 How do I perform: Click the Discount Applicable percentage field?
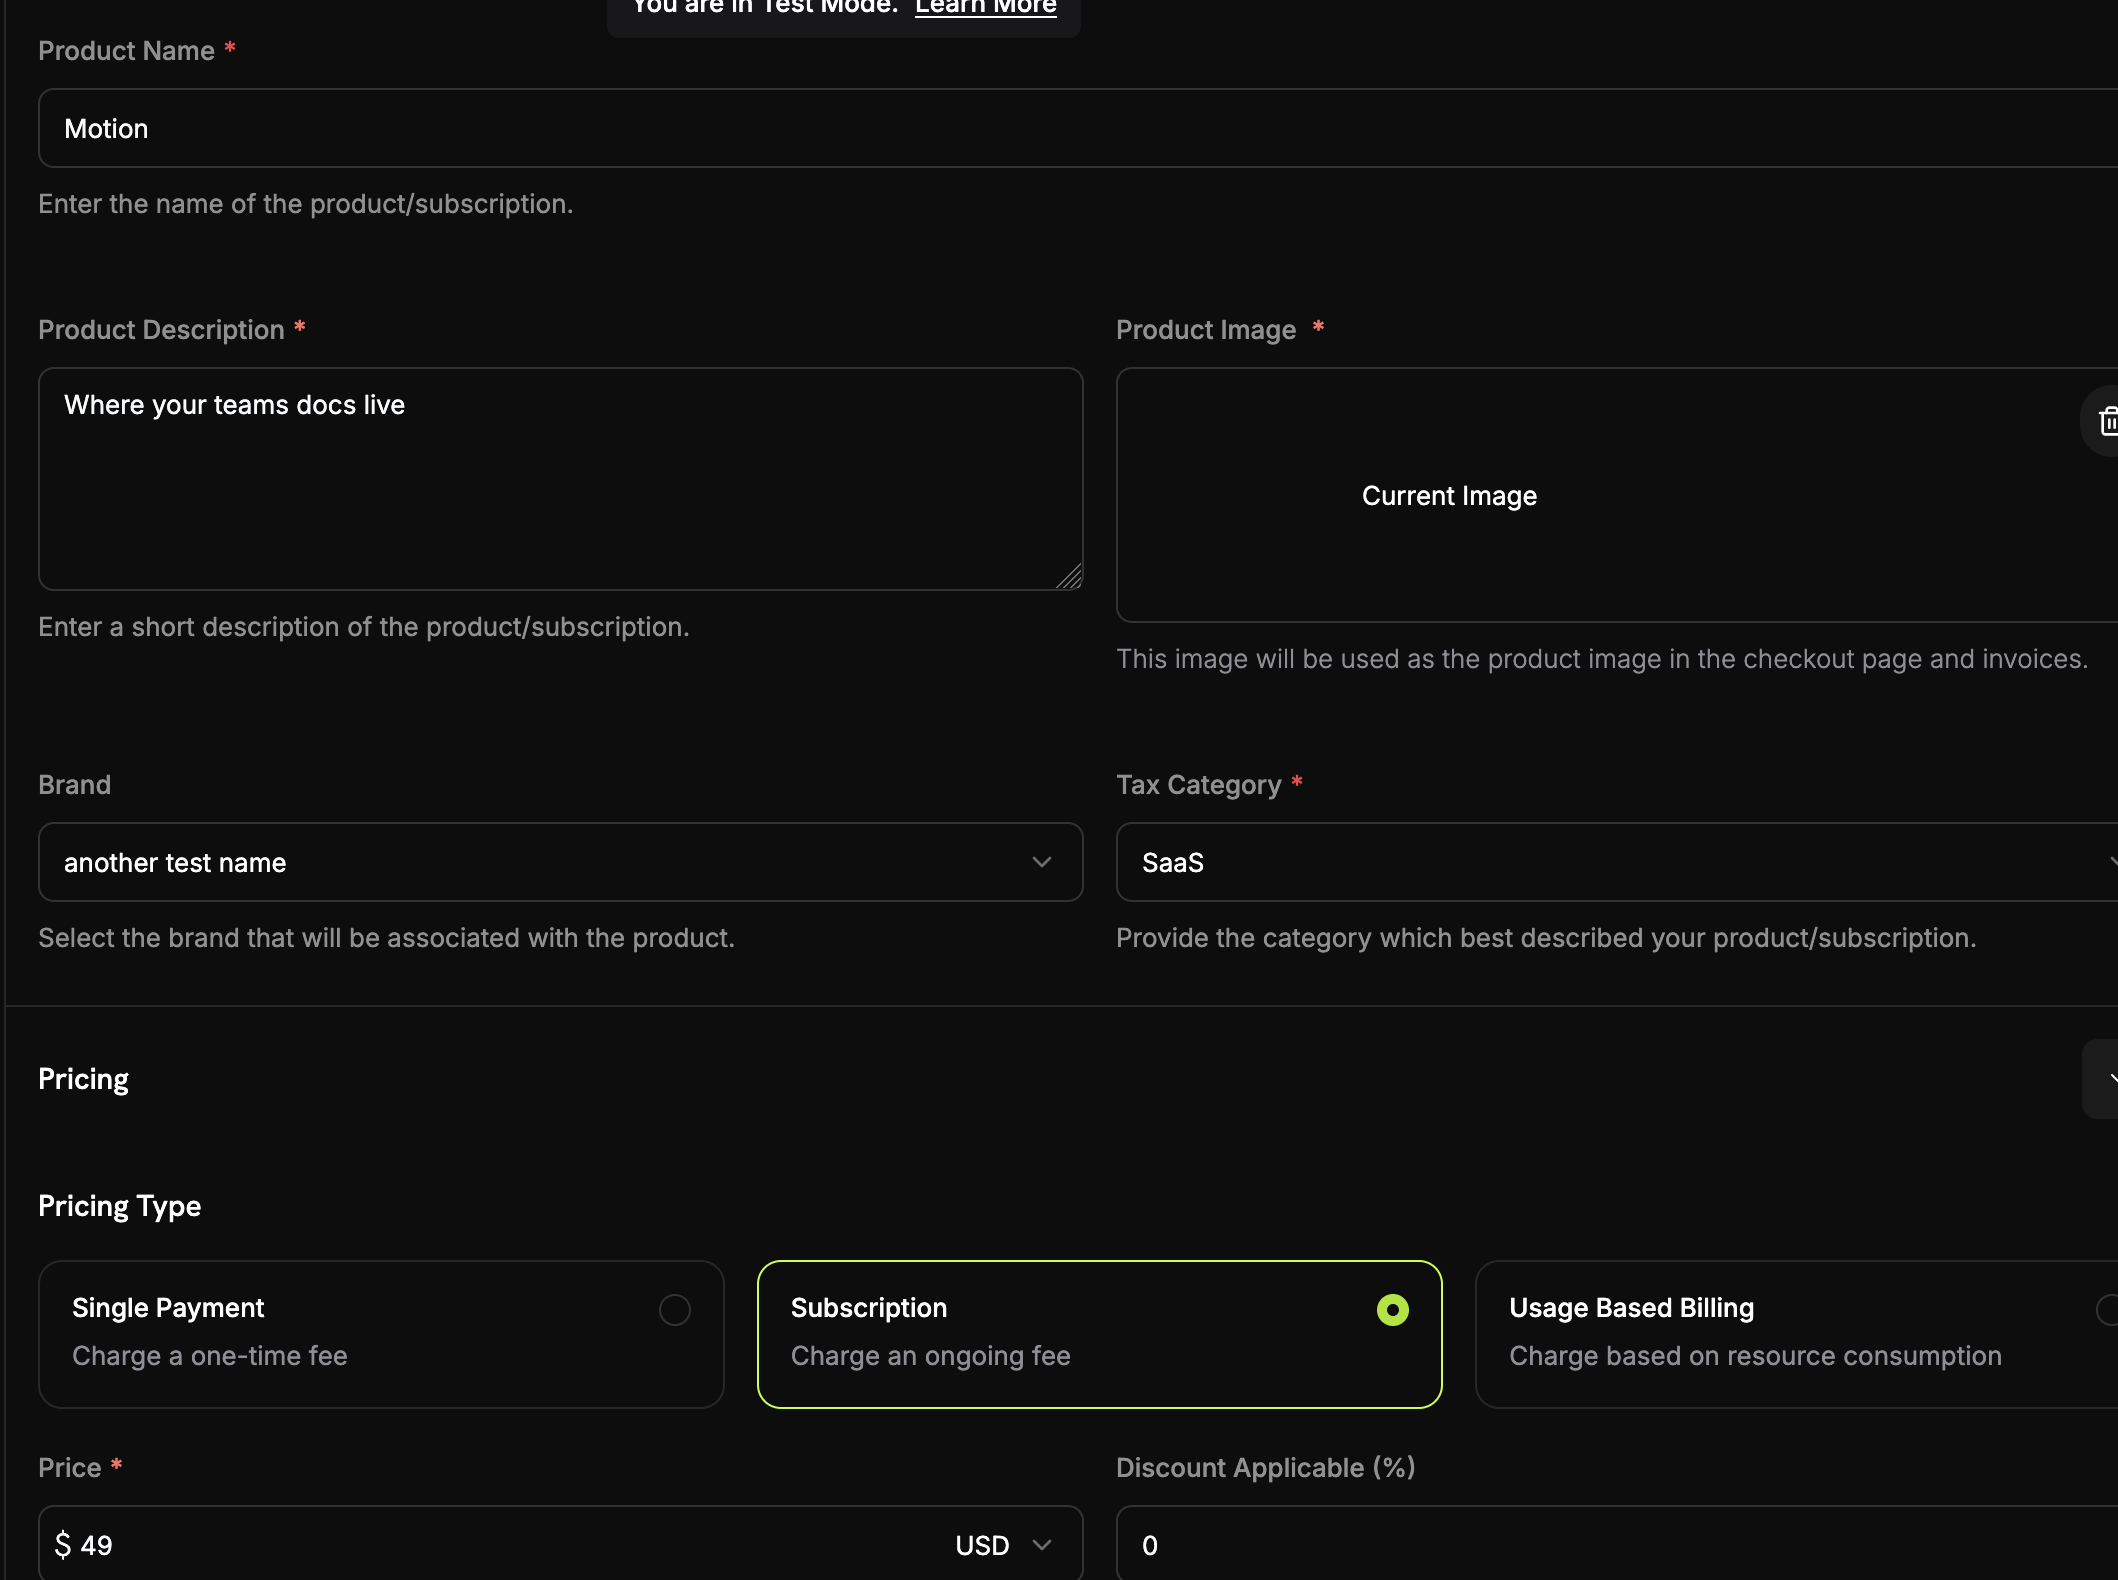[x=1500, y=1543]
